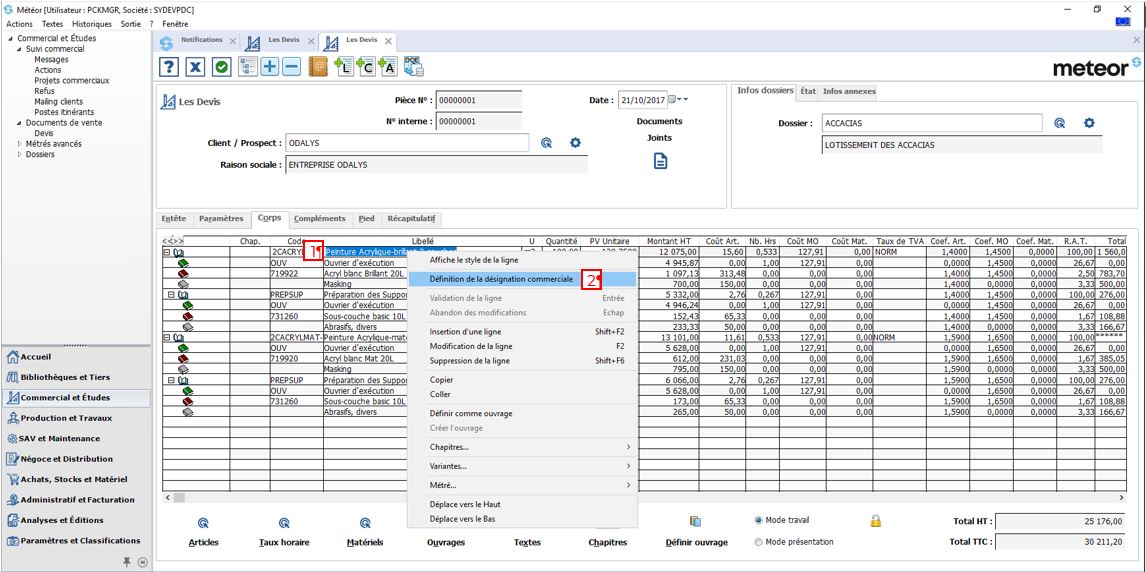The width and height of the screenshot is (1146, 572).
Task: Open gear settings next to Dossier field
Action: (x=1089, y=123)
